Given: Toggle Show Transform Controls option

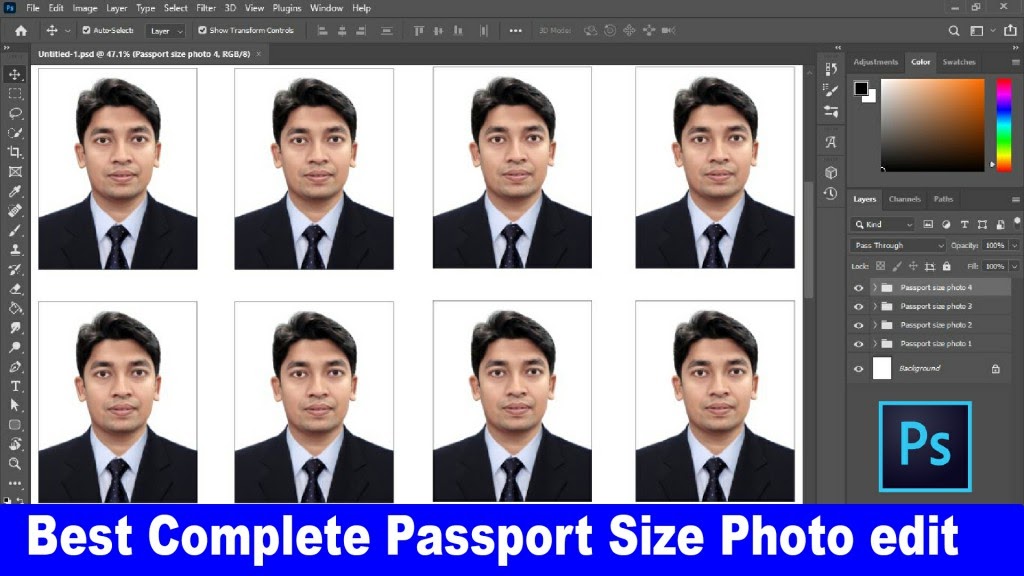Looking at the screenshot, I should coord(201,30).
